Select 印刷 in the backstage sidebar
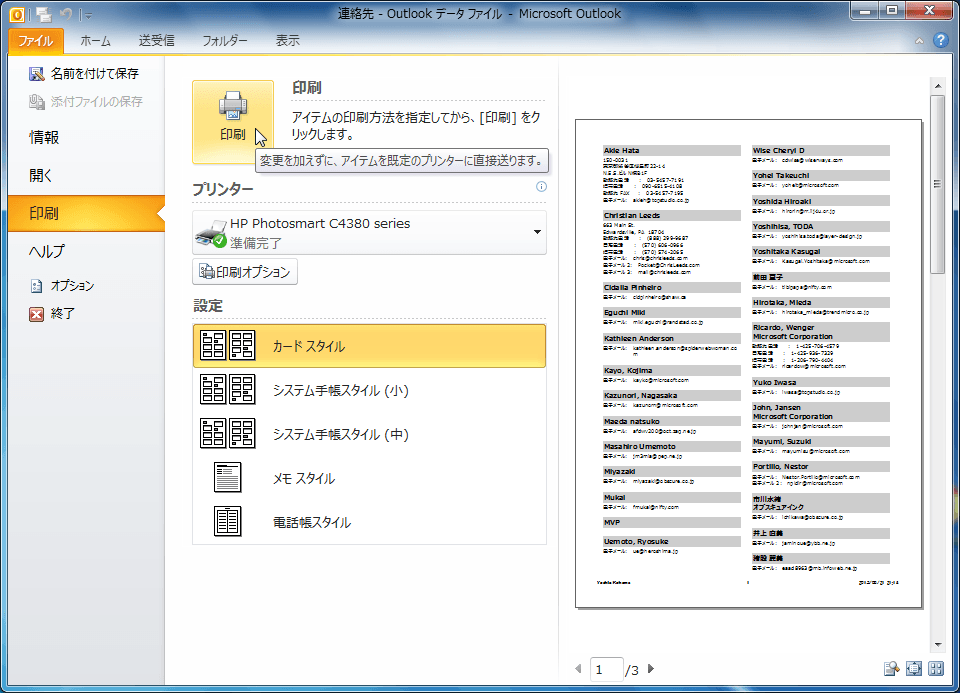The width and height of the screenshot is (960, 693). (86, 213)
